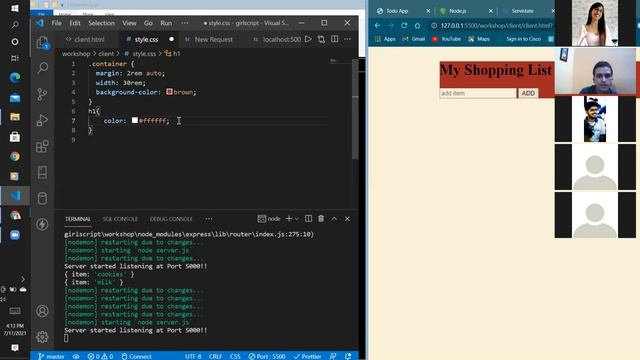Open the Run menu
Screen dimensions: 640x360
166,23
